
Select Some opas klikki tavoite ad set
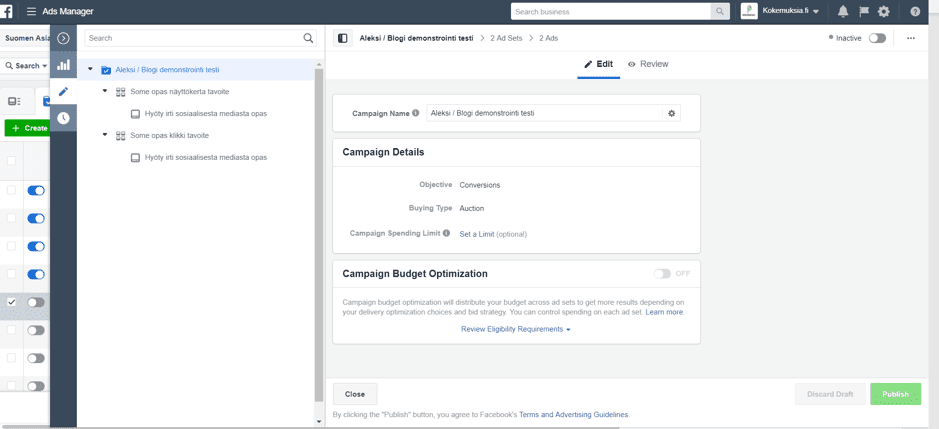click(x=169, y=135)
